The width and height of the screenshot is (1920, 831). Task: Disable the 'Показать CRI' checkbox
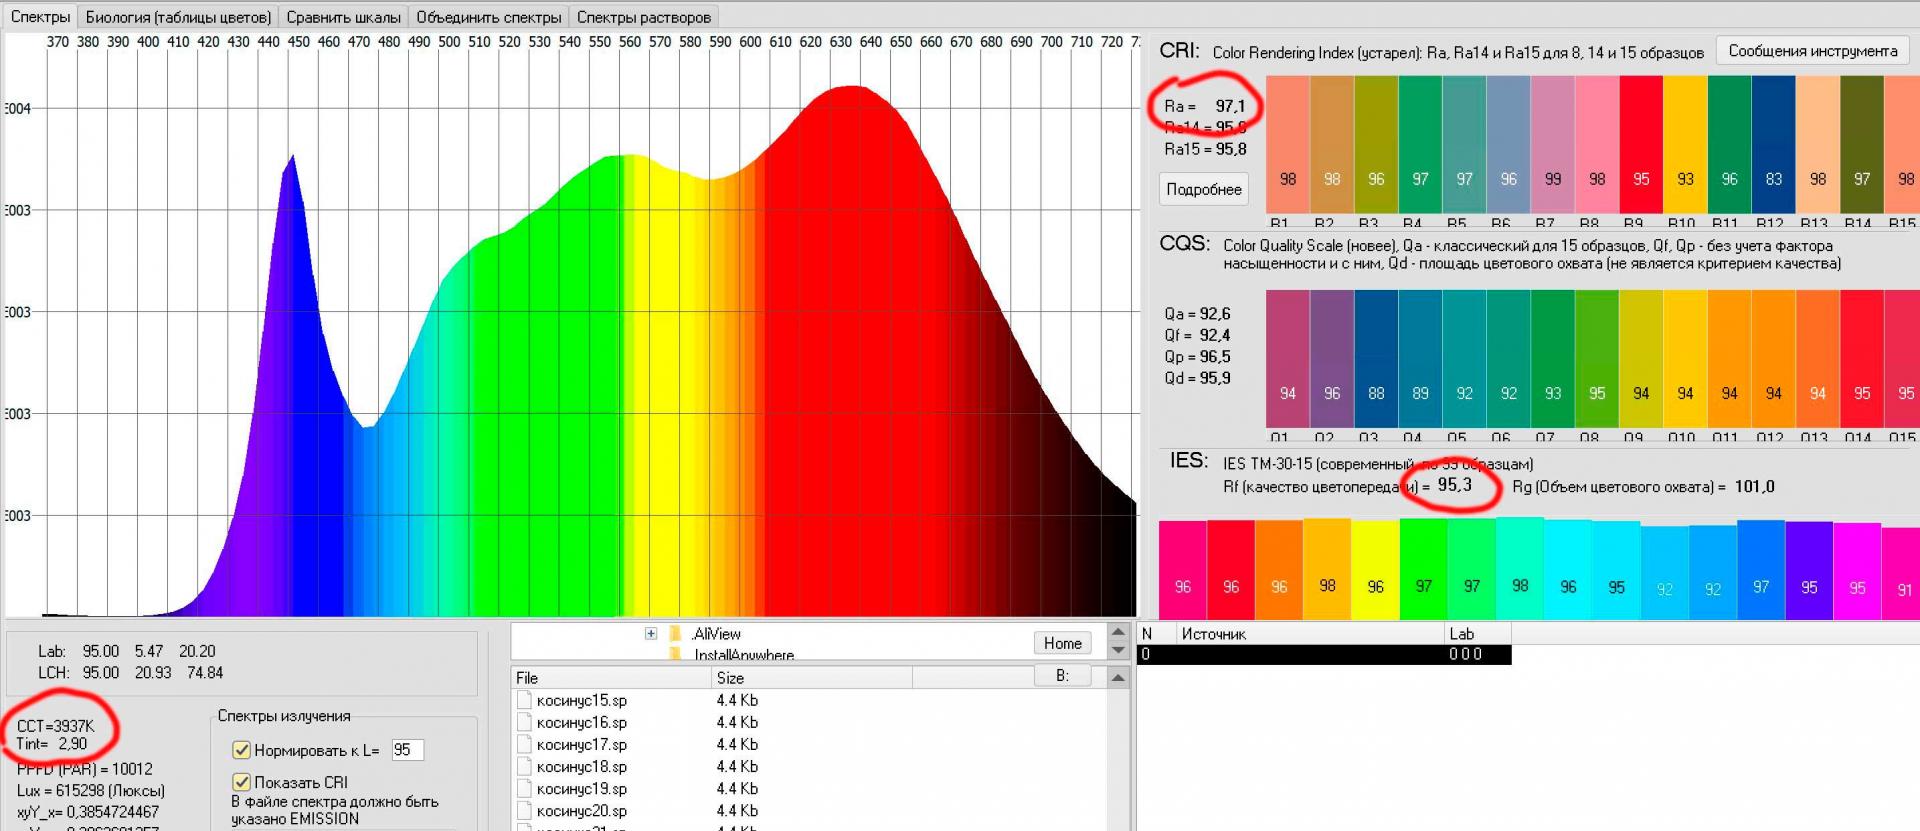[x=241, y=782]
